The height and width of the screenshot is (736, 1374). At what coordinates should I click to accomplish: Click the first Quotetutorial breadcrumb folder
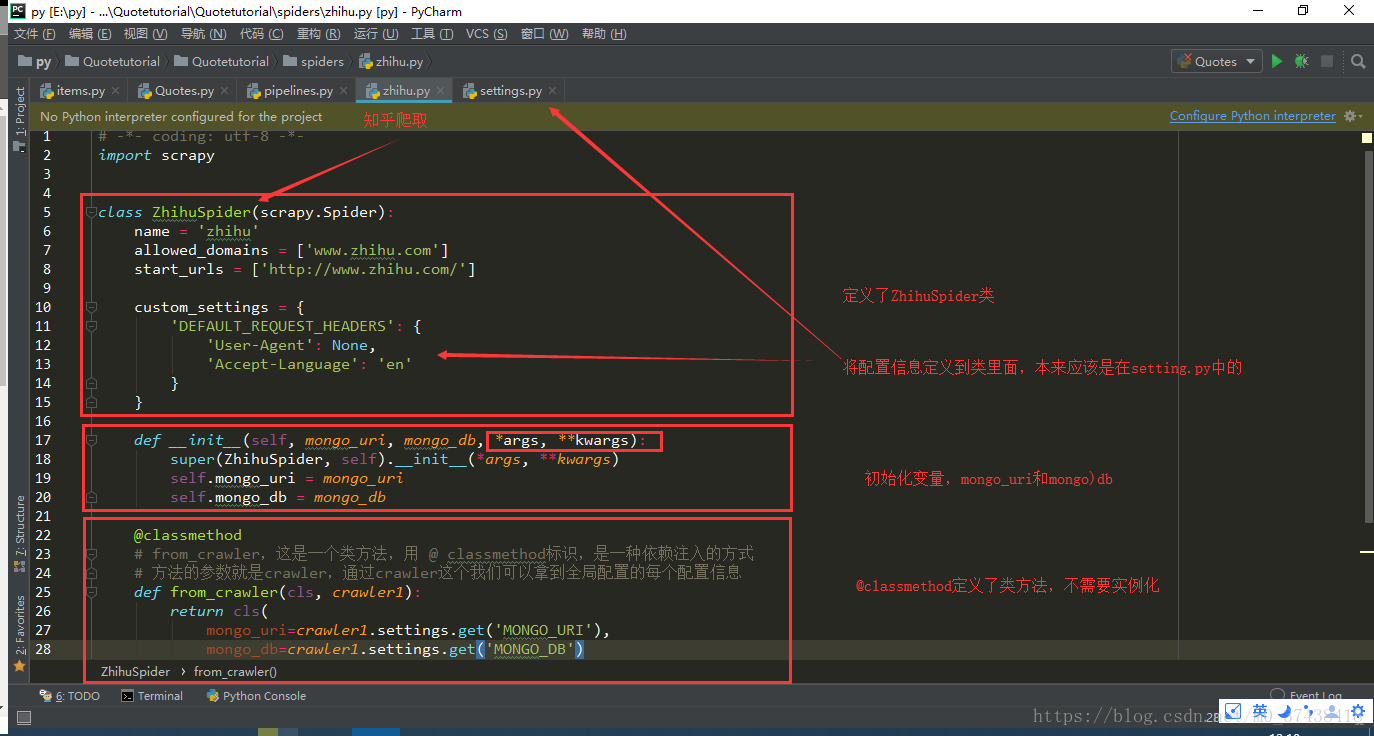112,61
